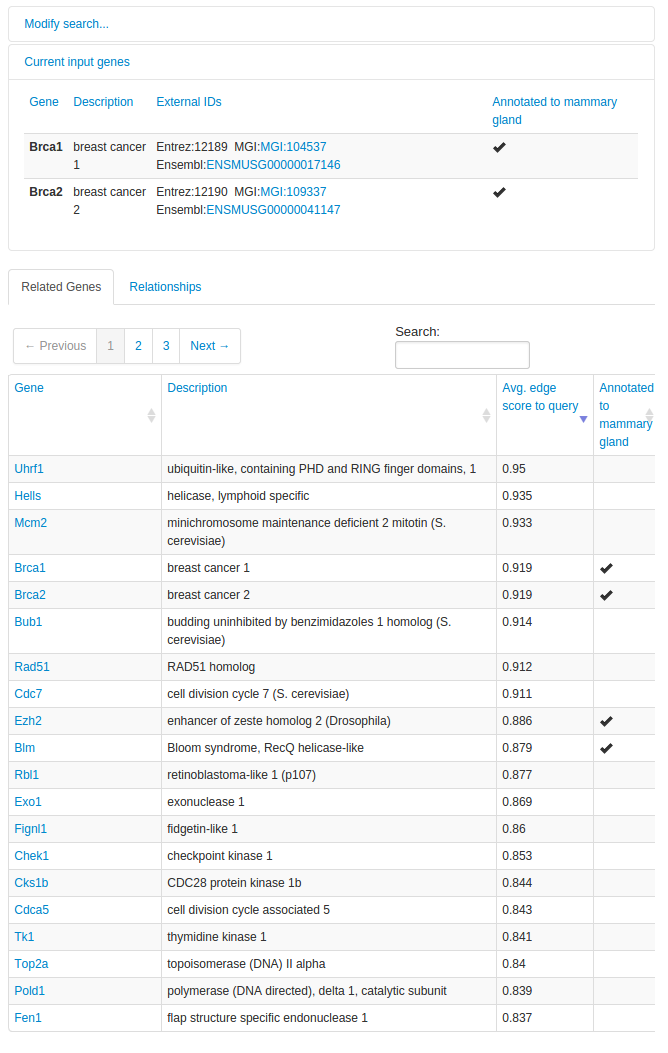
Task: Open MGI:104537 external link
Action: 293,147
